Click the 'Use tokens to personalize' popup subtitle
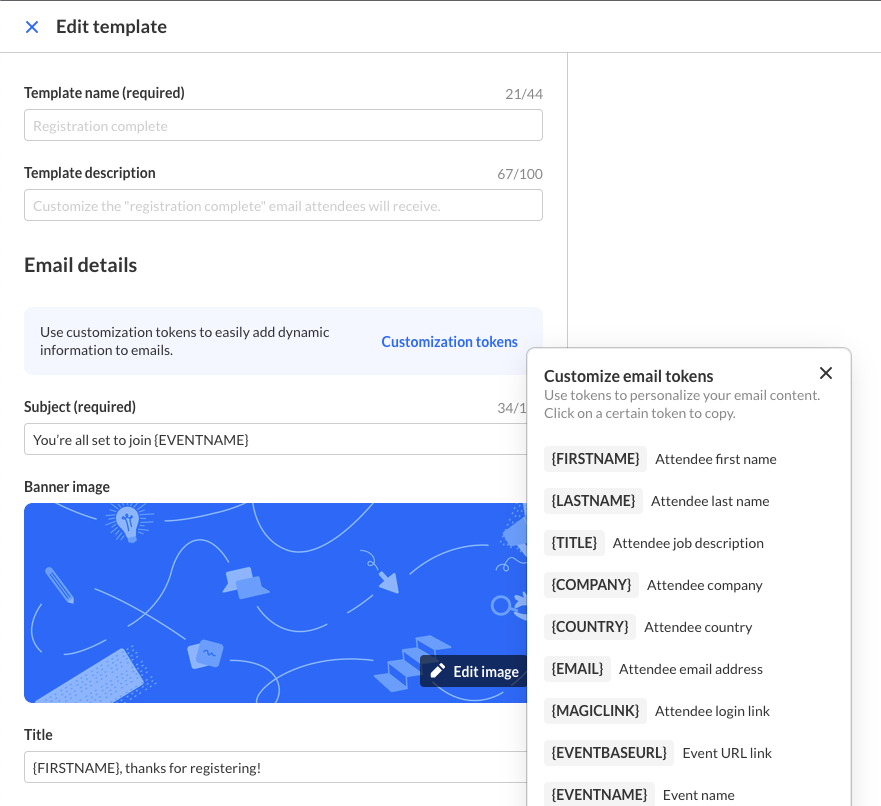The image size is (881, 806). (x=682, y=404)
